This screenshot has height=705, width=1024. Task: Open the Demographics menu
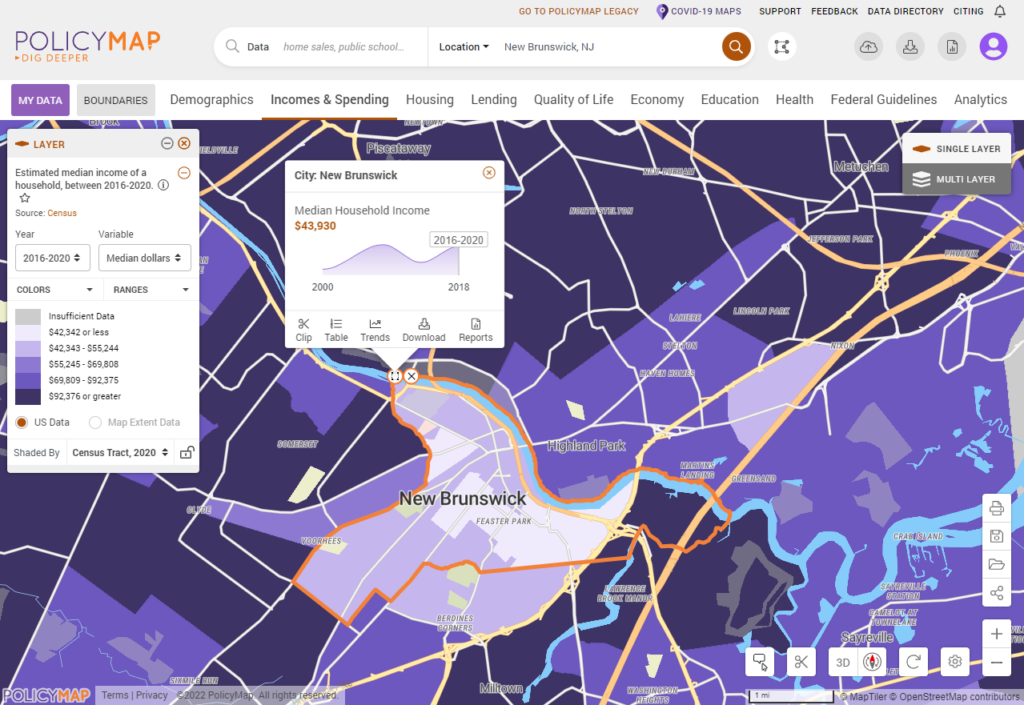pos(212,99)
